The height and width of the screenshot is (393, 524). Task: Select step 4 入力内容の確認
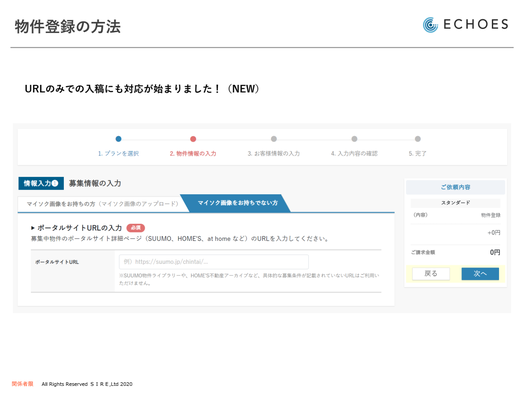354,153
